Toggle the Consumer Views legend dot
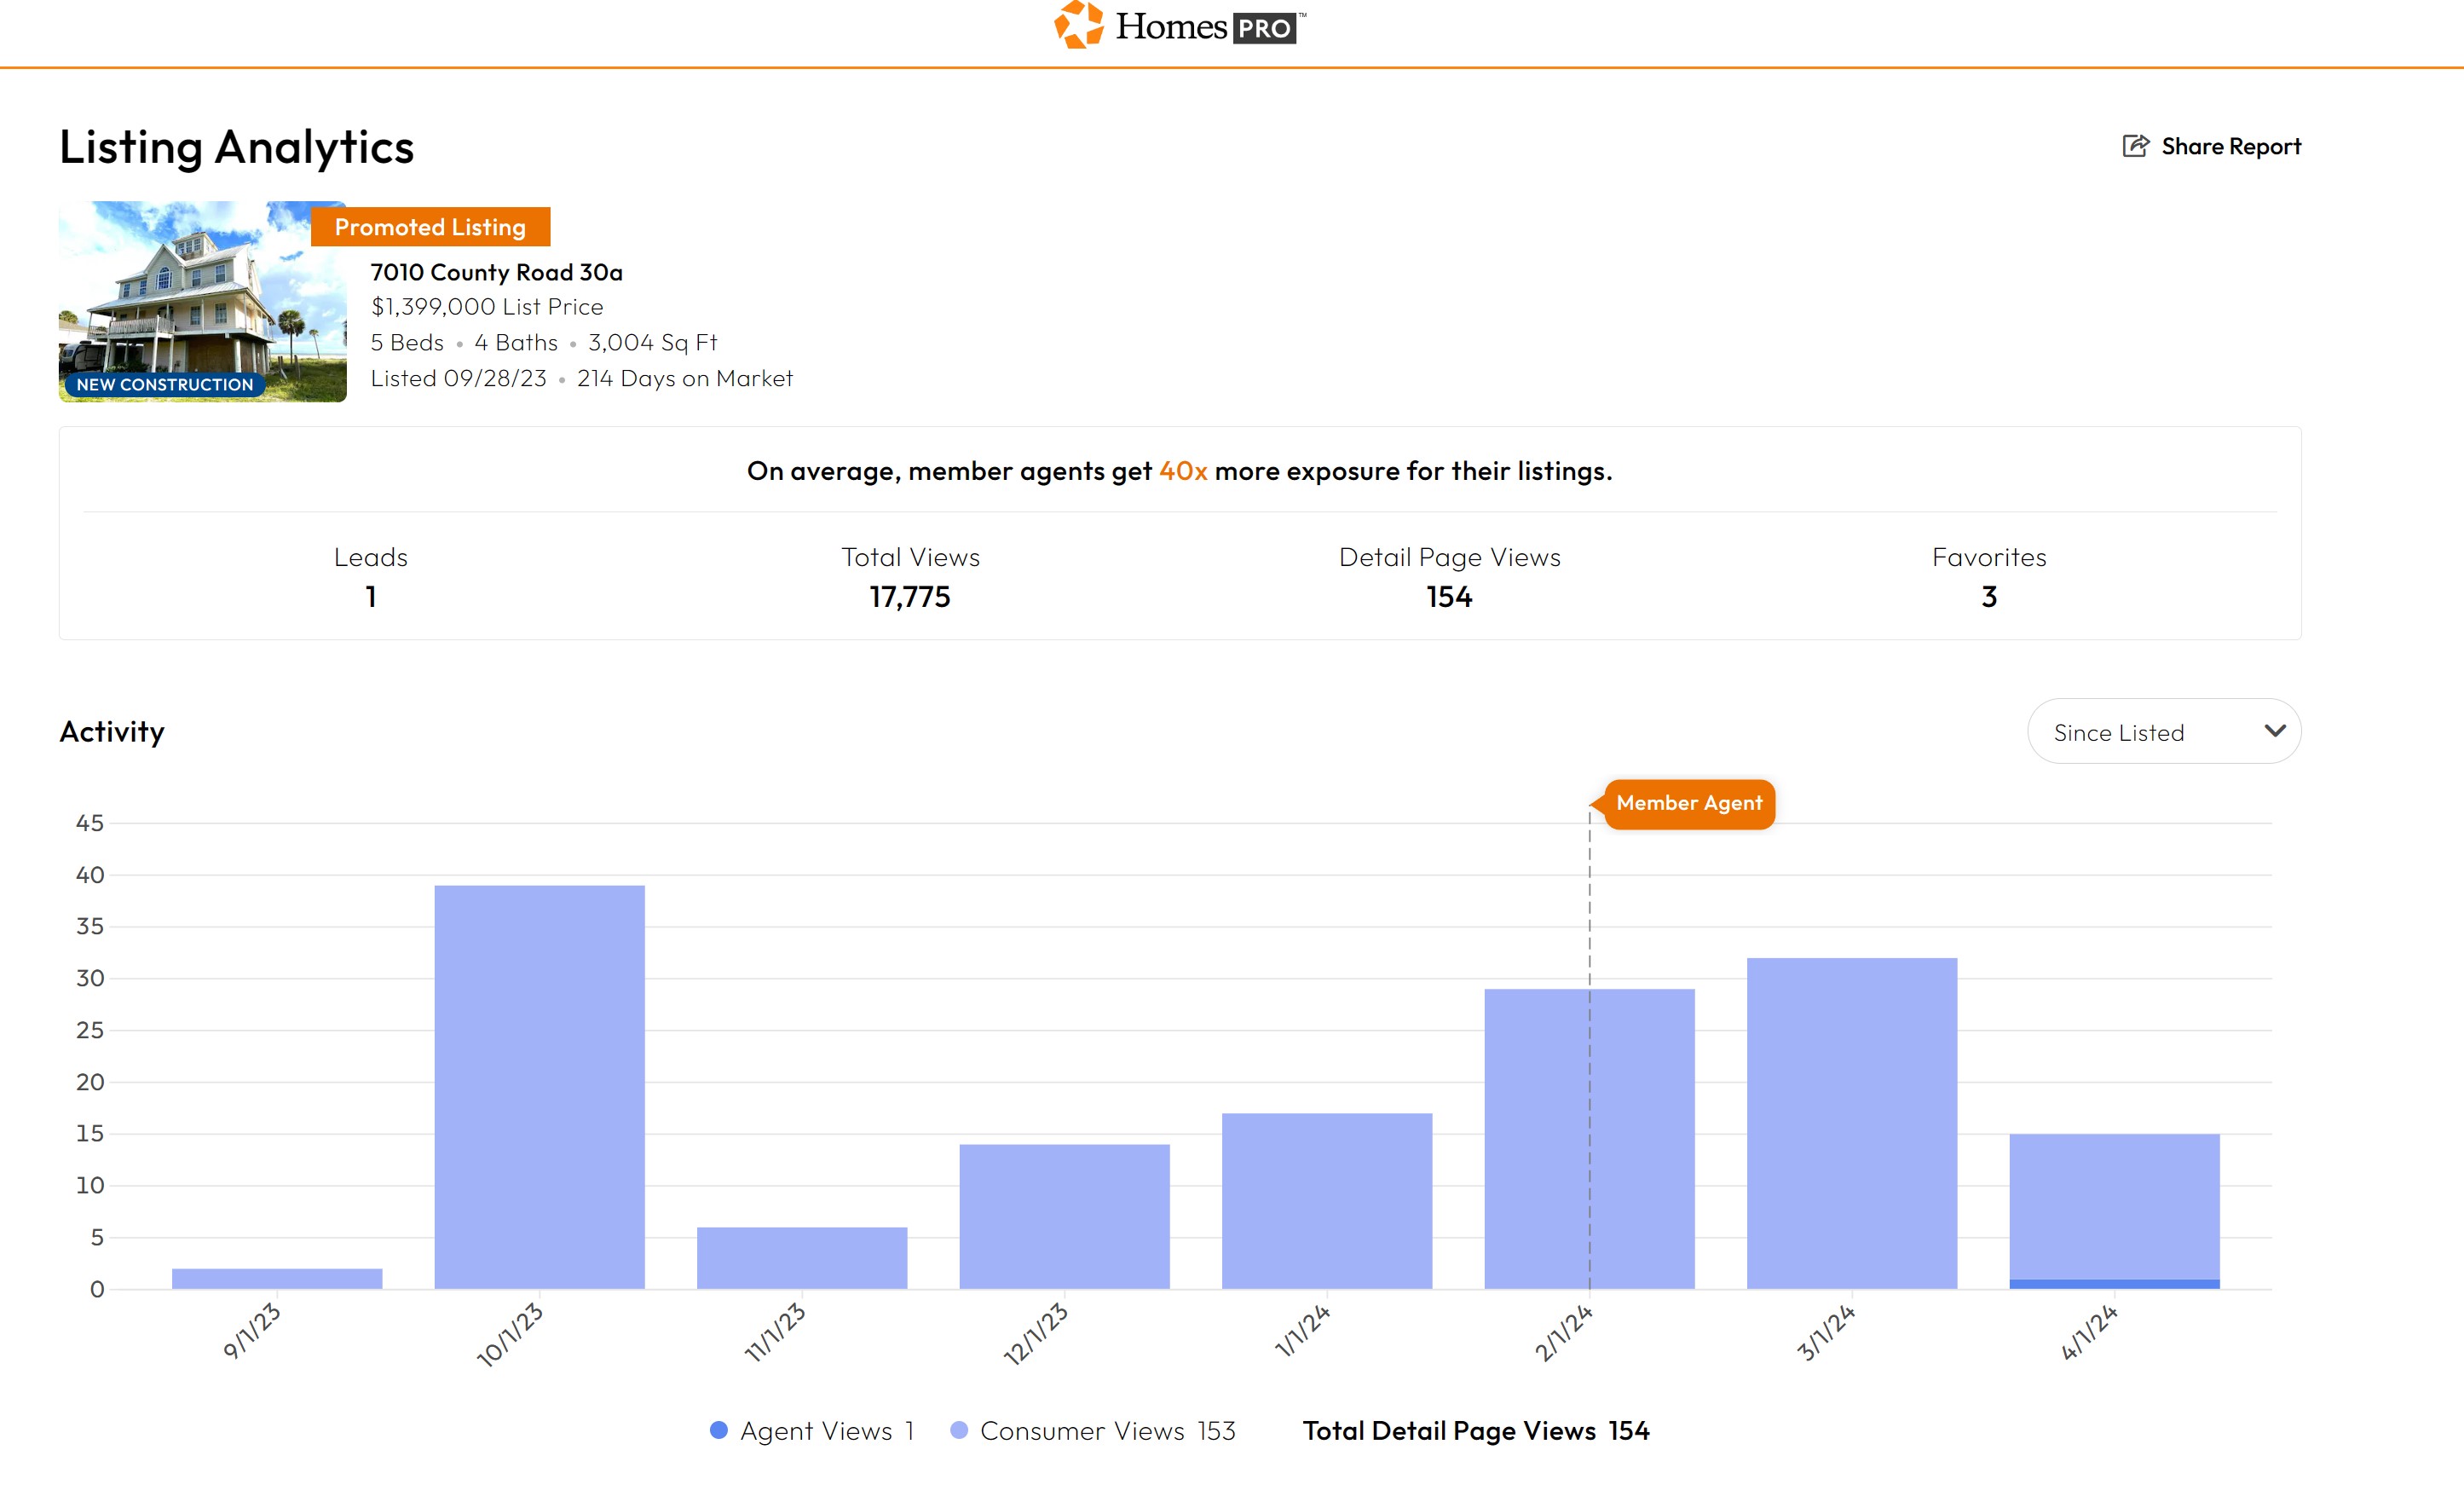 coord(958,1430)
